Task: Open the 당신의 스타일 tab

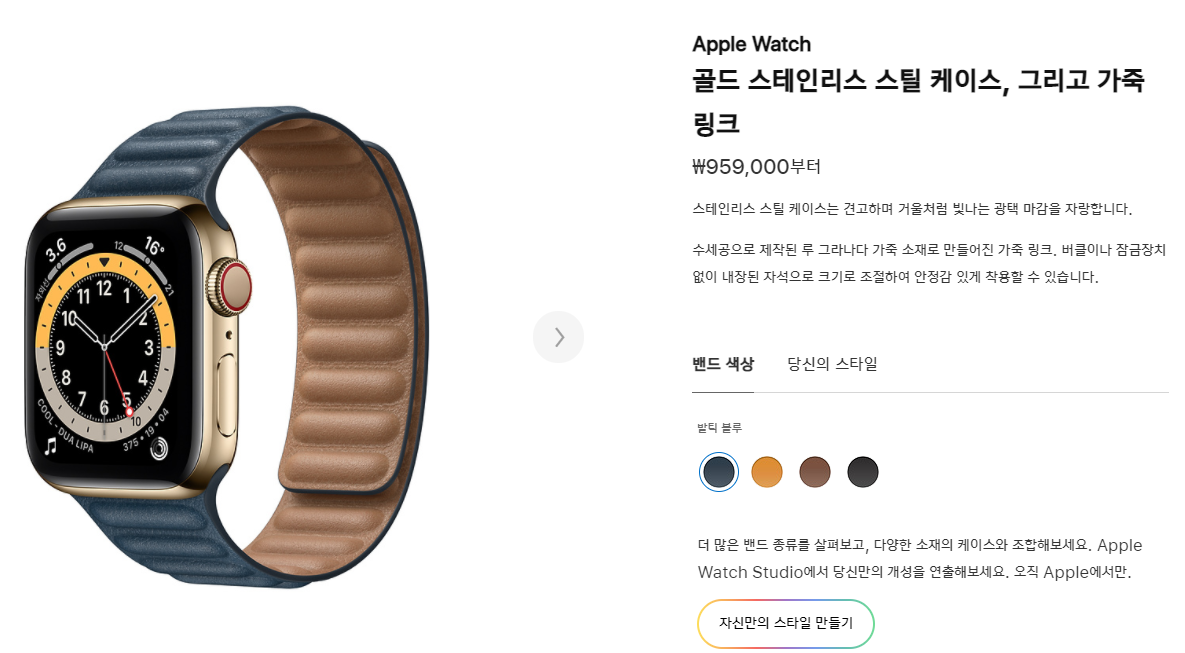Action: point(832,364)
